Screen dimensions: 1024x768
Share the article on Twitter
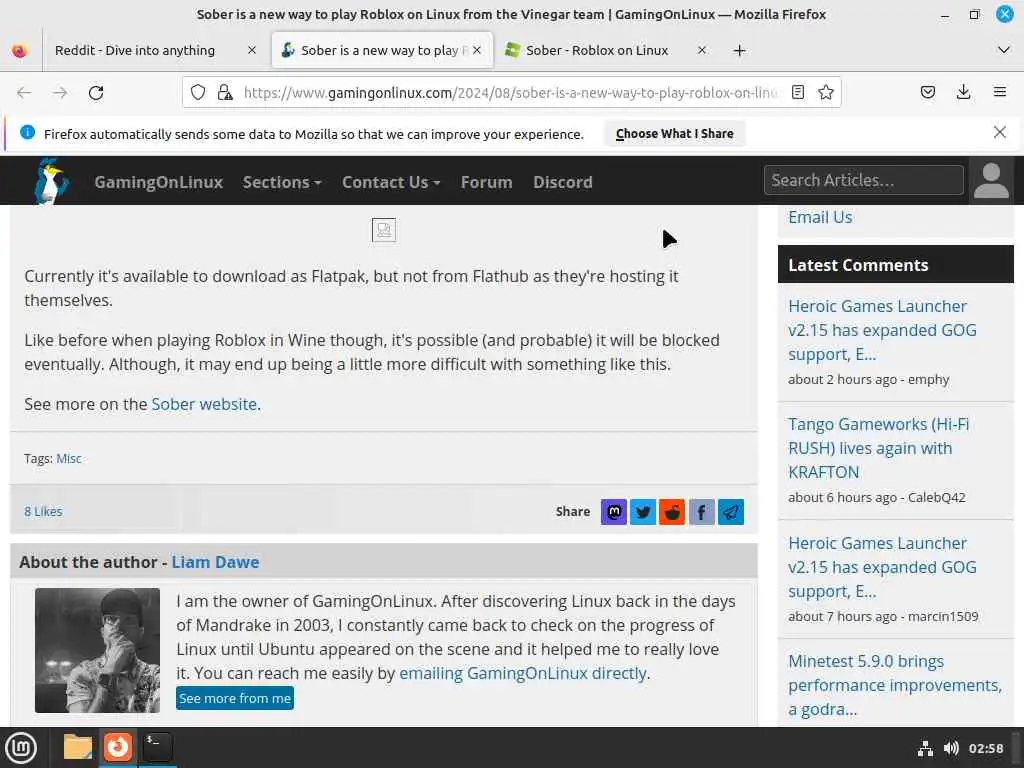(x=643, y=512)
